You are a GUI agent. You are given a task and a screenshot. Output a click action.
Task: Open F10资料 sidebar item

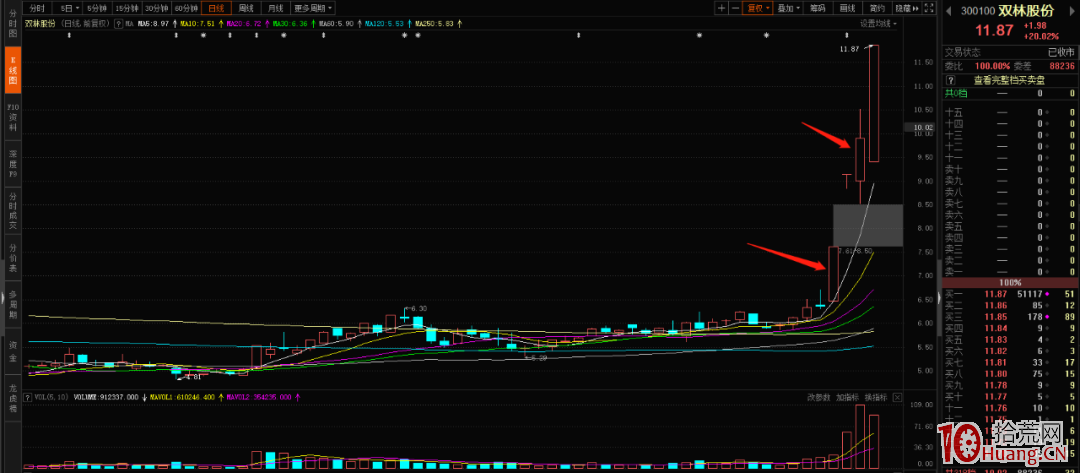[x=12, y=117]
